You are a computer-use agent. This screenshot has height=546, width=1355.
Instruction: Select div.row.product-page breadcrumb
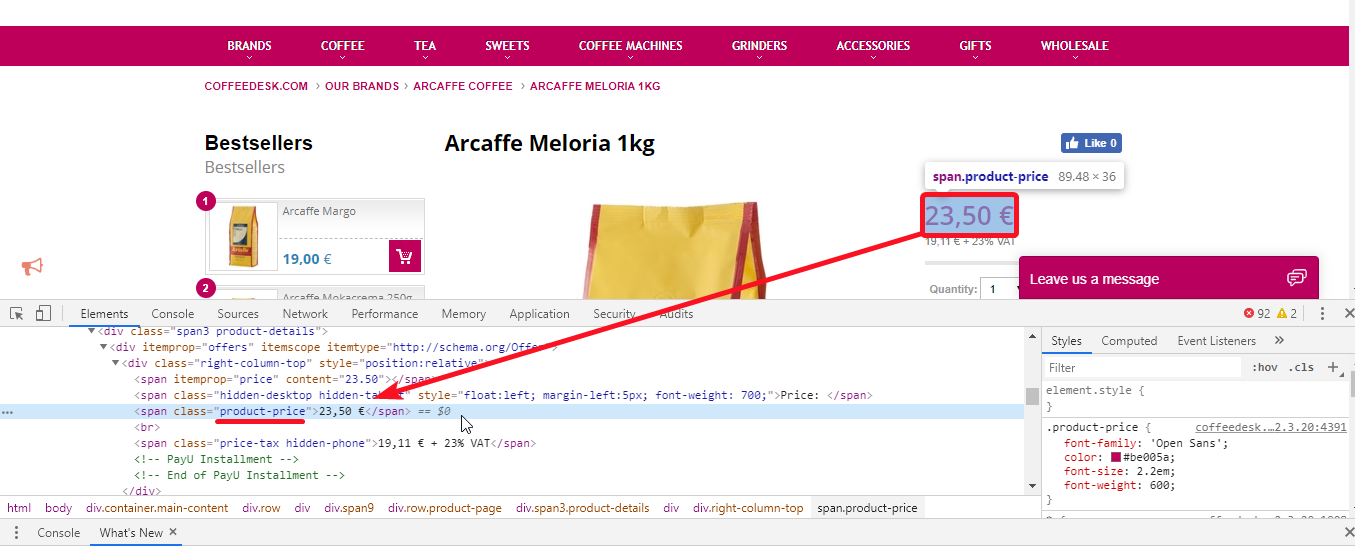click(445, 508)
